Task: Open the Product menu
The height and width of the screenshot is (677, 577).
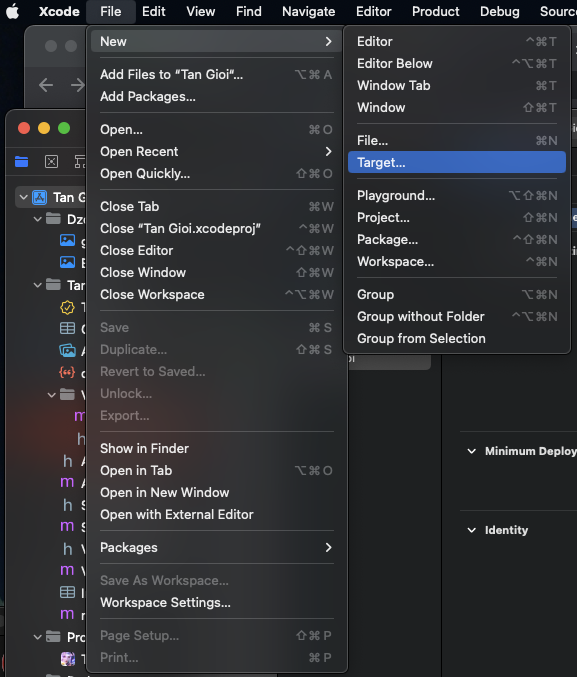Action: click(x=435, y=11)
